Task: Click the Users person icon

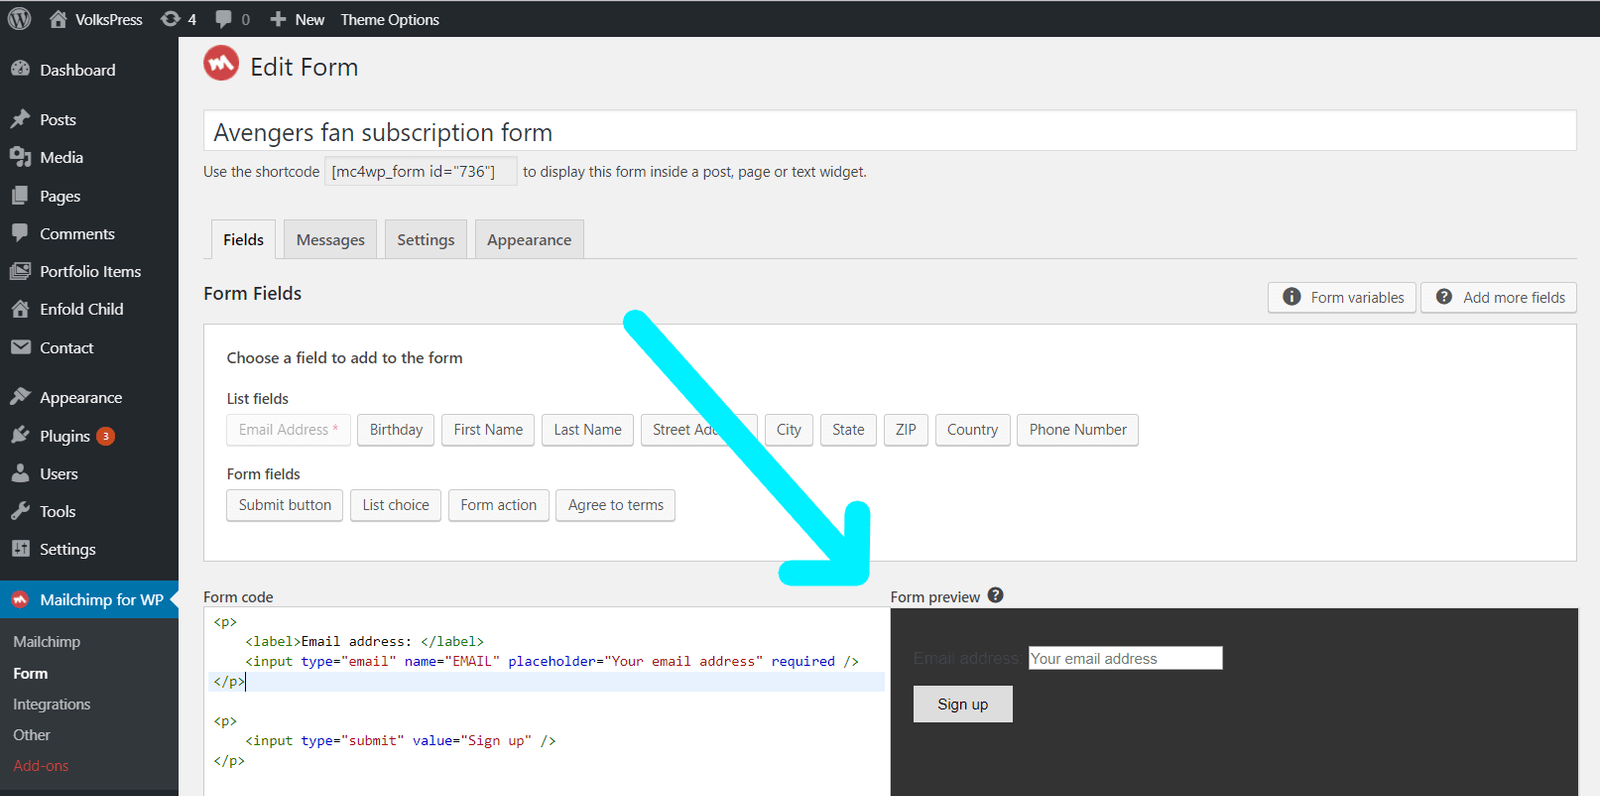Action: [x=20, y=473]
